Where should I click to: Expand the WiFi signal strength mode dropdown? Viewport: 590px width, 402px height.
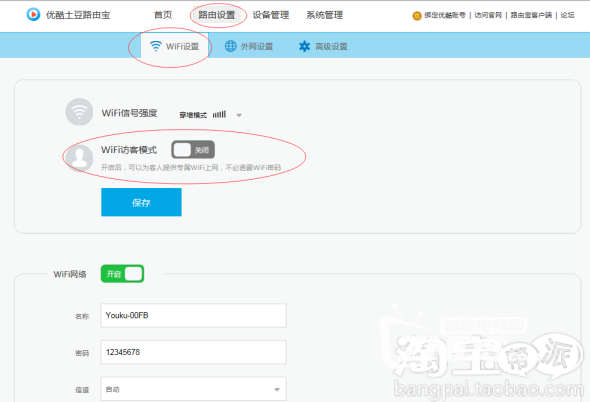(x=239, y=115)
